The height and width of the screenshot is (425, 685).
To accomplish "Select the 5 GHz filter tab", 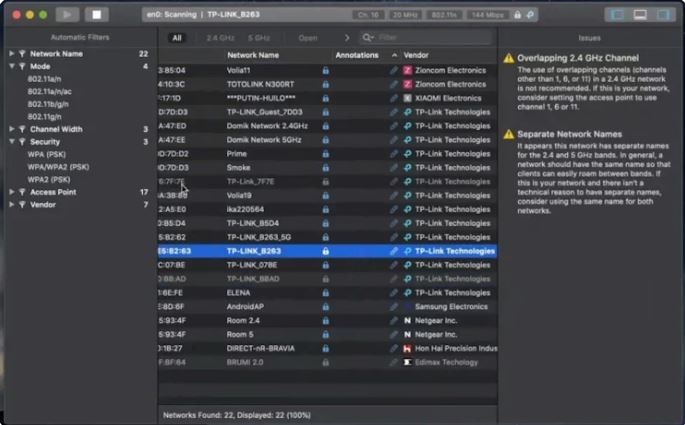I will [x=259, y=38].
